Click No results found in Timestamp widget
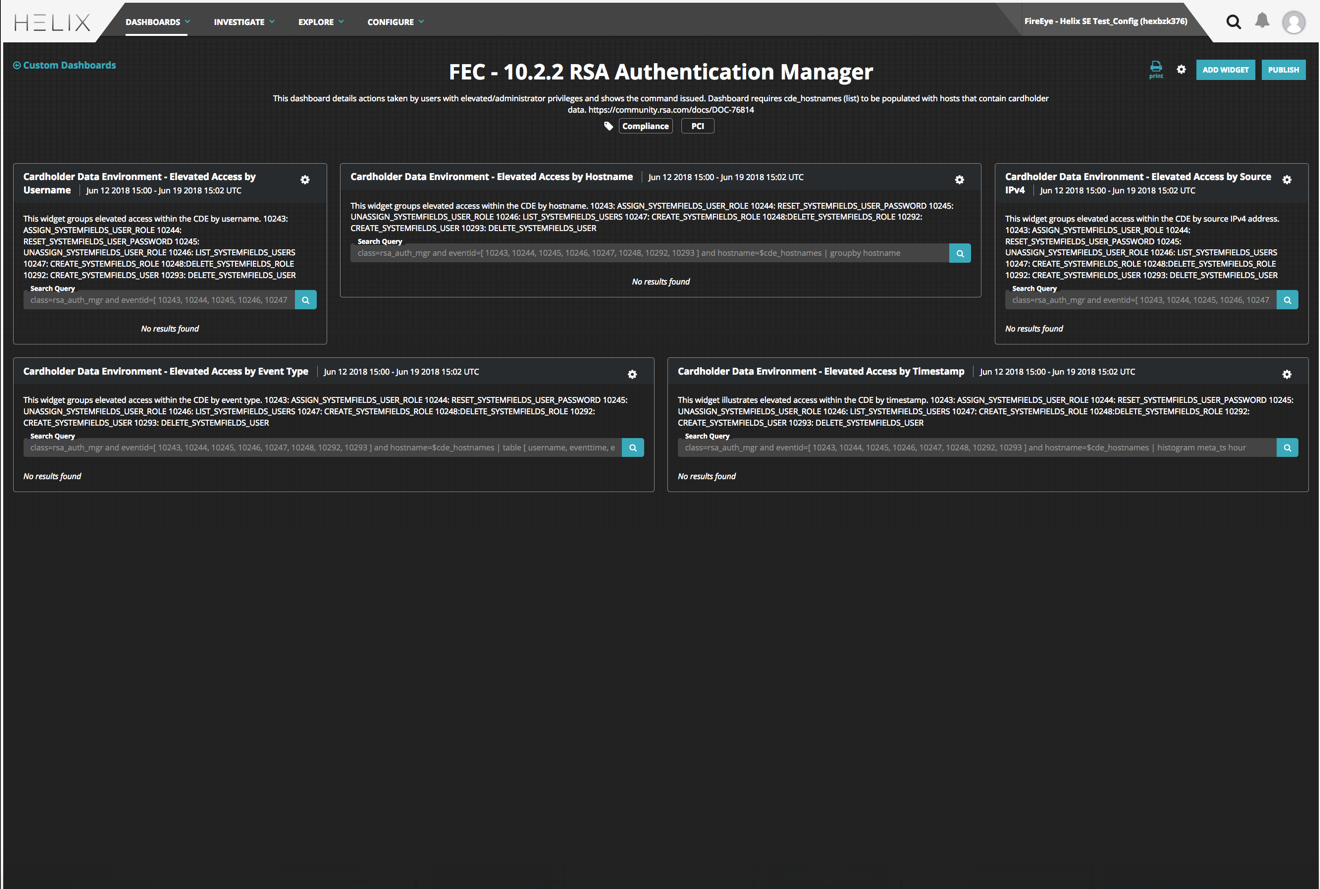This screenshot has width=1320, height=889. [x=707, y=476]
